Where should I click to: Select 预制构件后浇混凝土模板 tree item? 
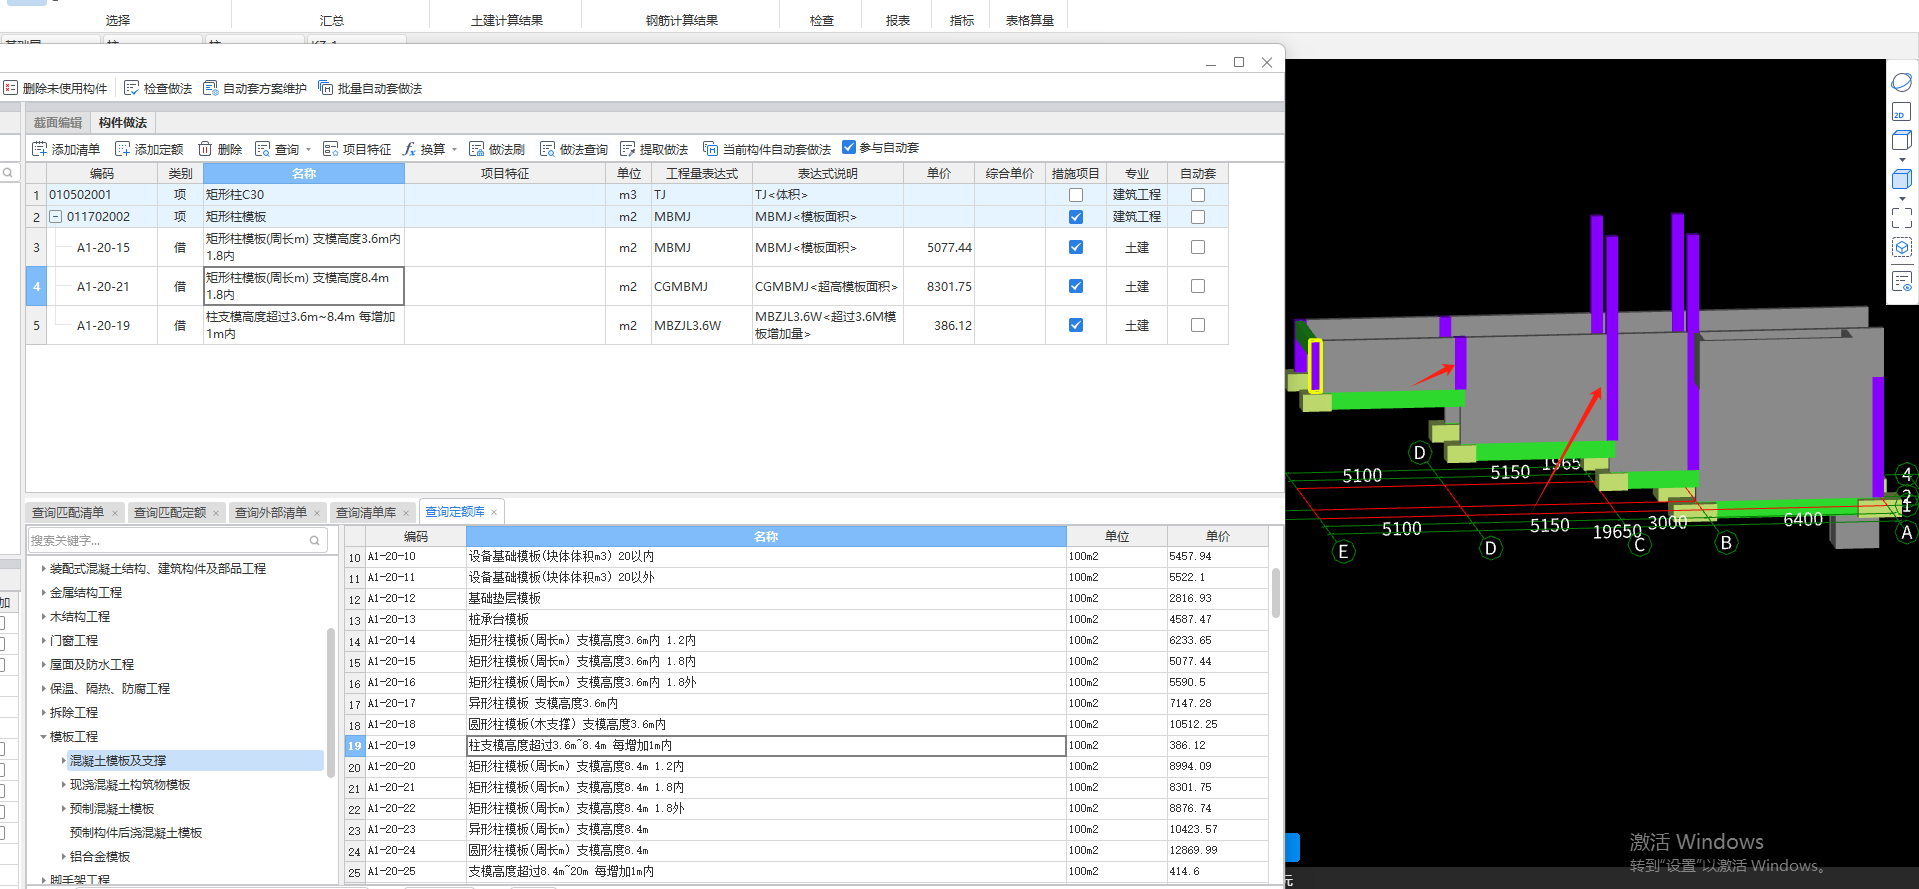coord(136,833)
